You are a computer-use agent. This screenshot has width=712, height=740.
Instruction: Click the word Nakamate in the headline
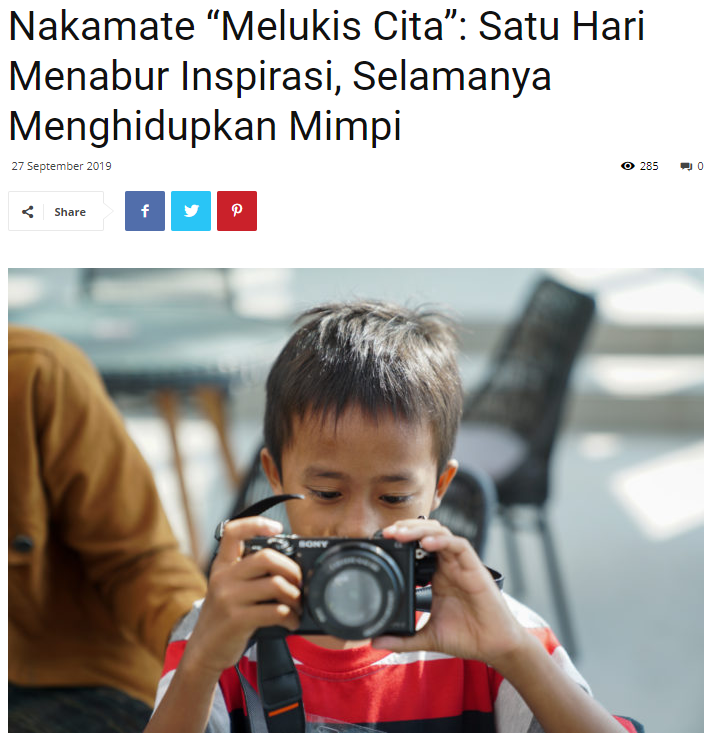pyautogui.click(x=102, y=26)
